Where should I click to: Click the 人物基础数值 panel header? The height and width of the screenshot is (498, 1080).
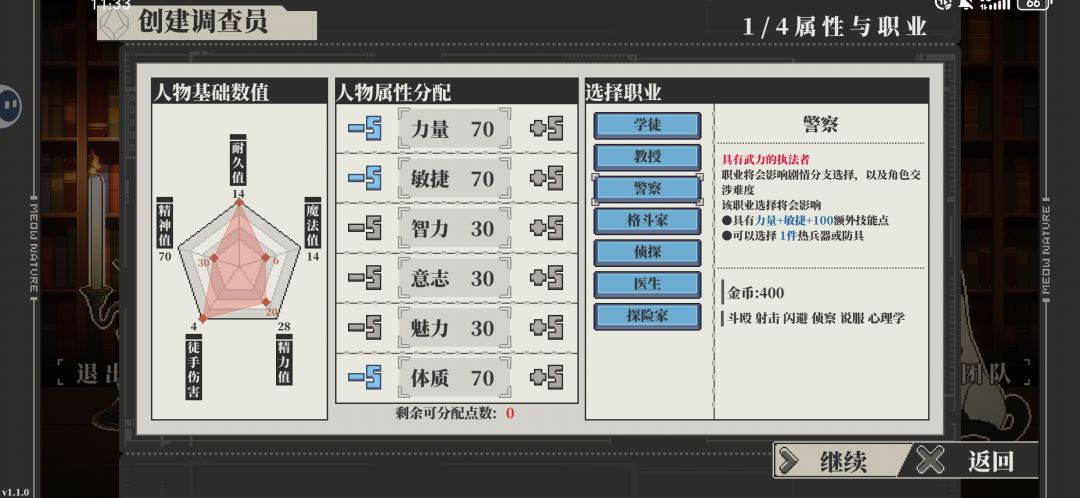coord(240,92)
